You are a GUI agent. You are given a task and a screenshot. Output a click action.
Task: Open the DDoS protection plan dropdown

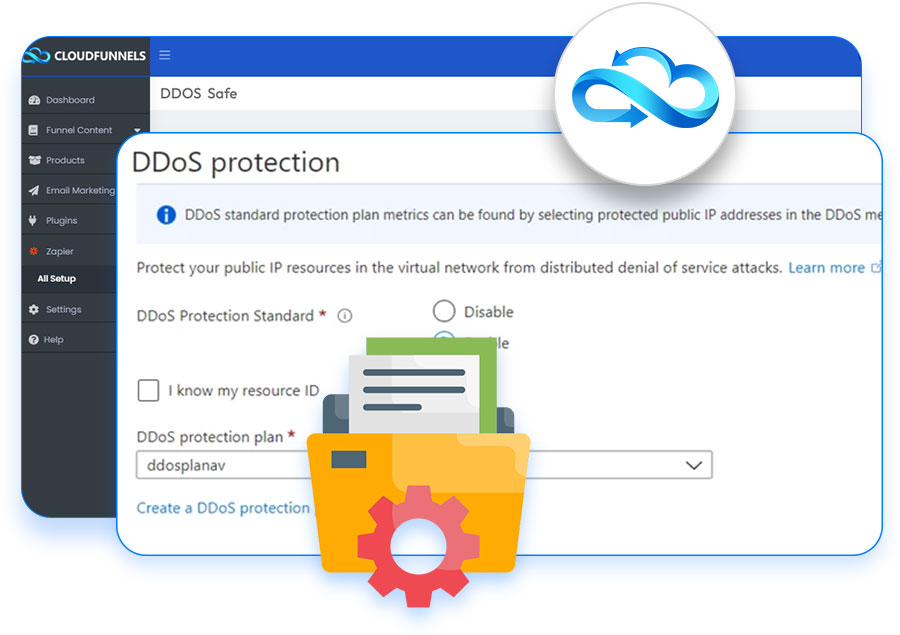click(x=692, y=465)
